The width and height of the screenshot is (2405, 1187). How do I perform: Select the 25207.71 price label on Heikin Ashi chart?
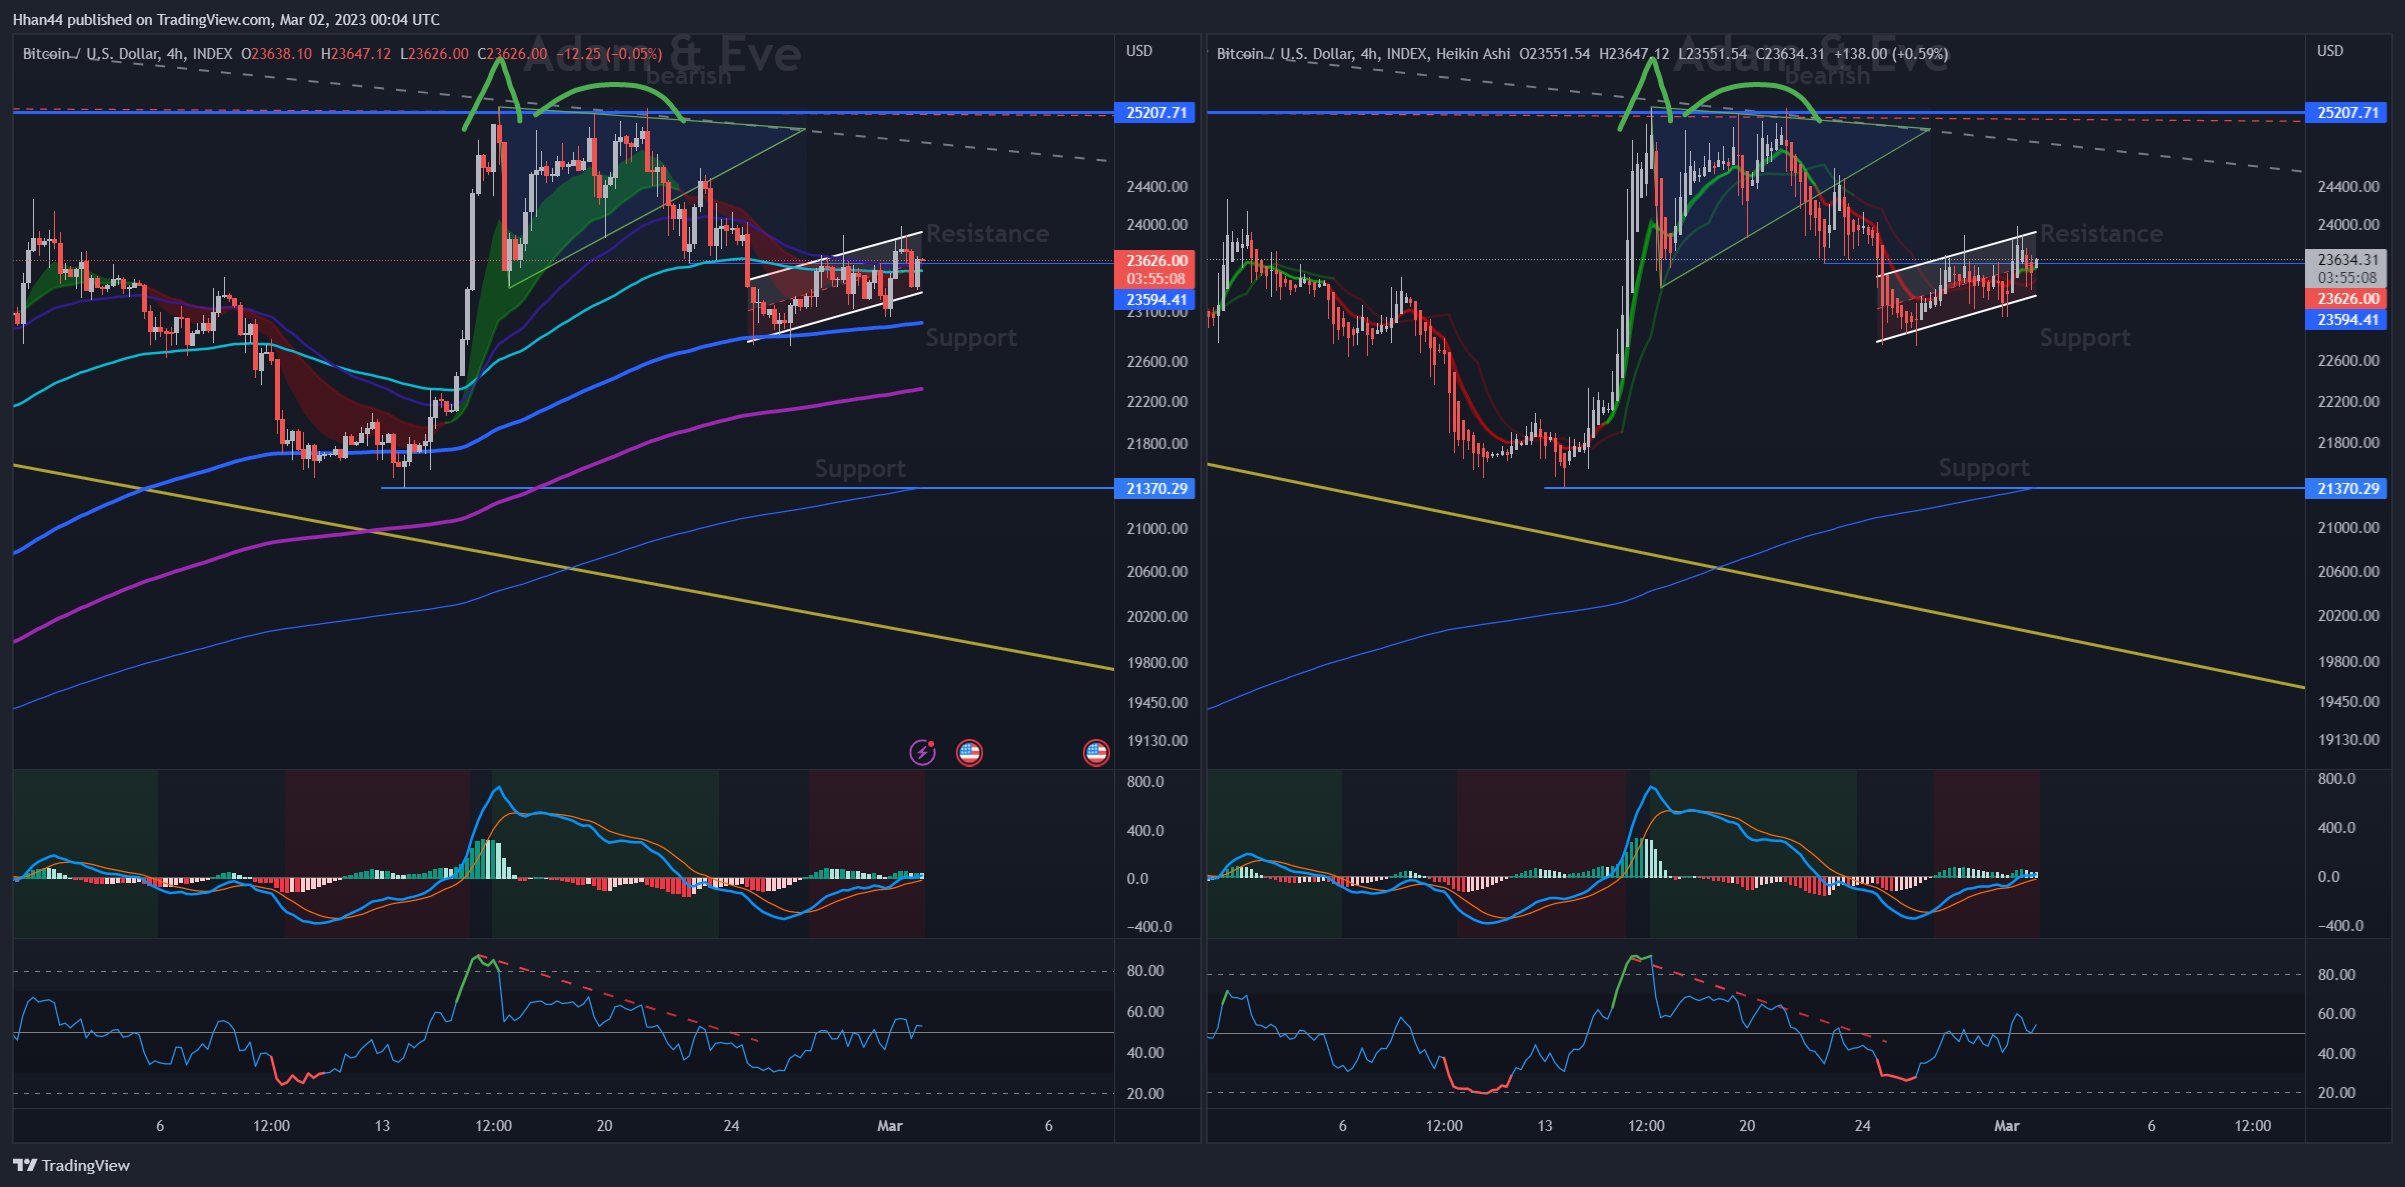click(2347, 112)
